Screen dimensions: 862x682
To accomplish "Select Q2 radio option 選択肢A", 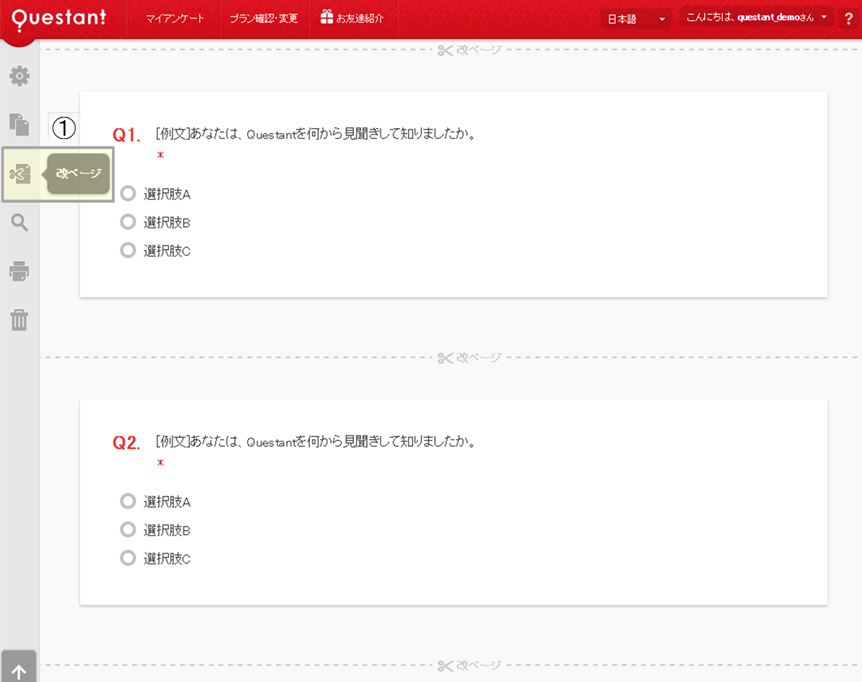I will (128, 501).
